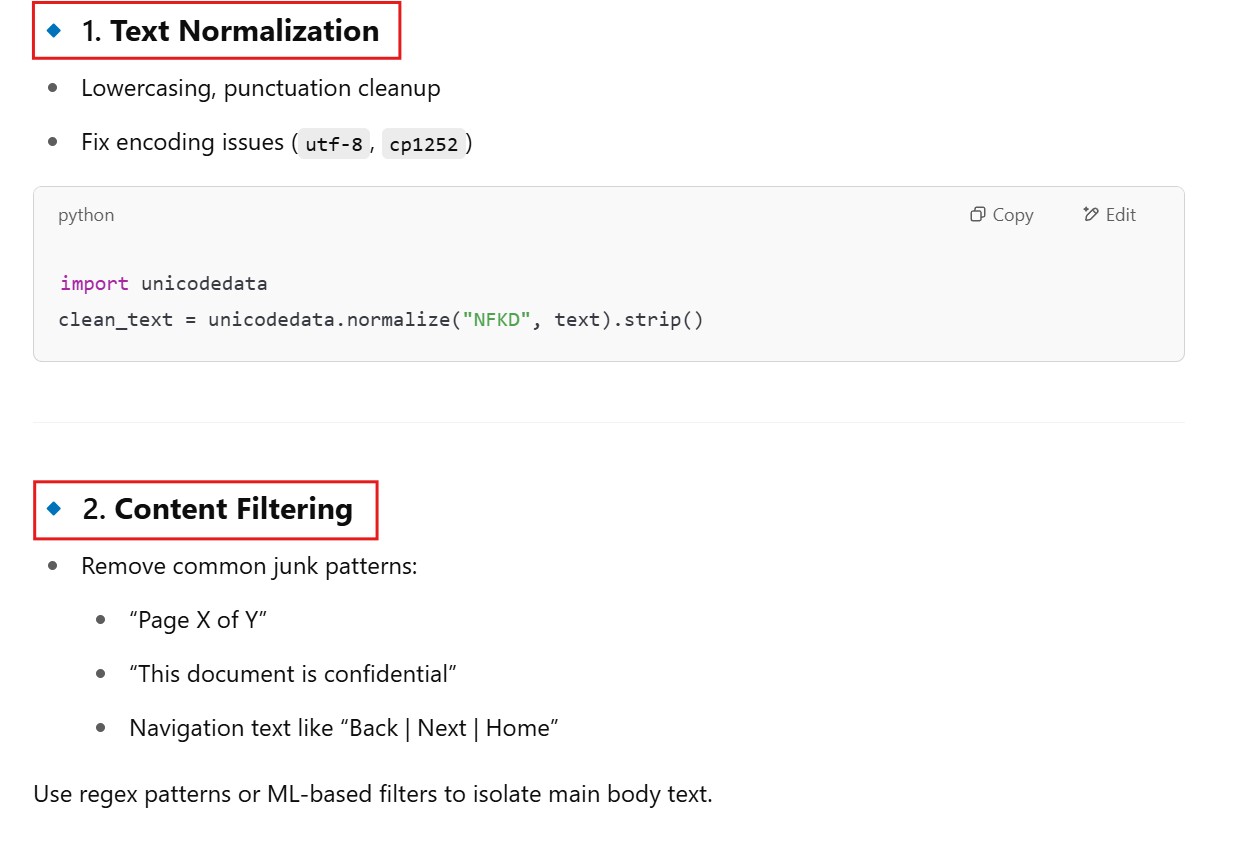
Task: Click the blue diamond beside Text Normalization
Action: pos(54,31)
